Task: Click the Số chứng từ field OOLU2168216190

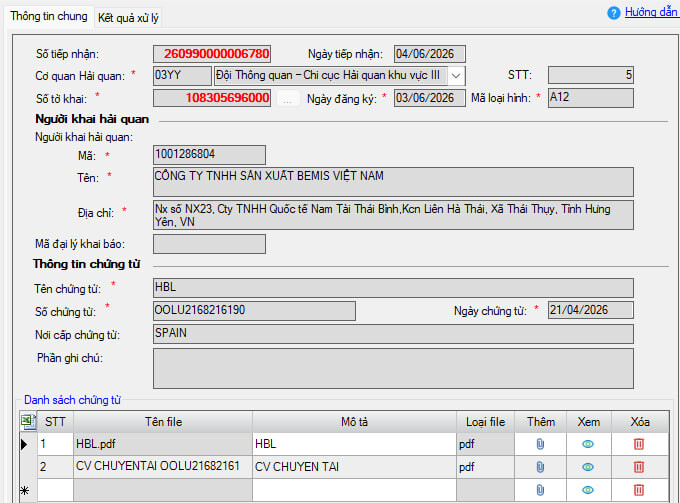Action: (x=254, y=311)
